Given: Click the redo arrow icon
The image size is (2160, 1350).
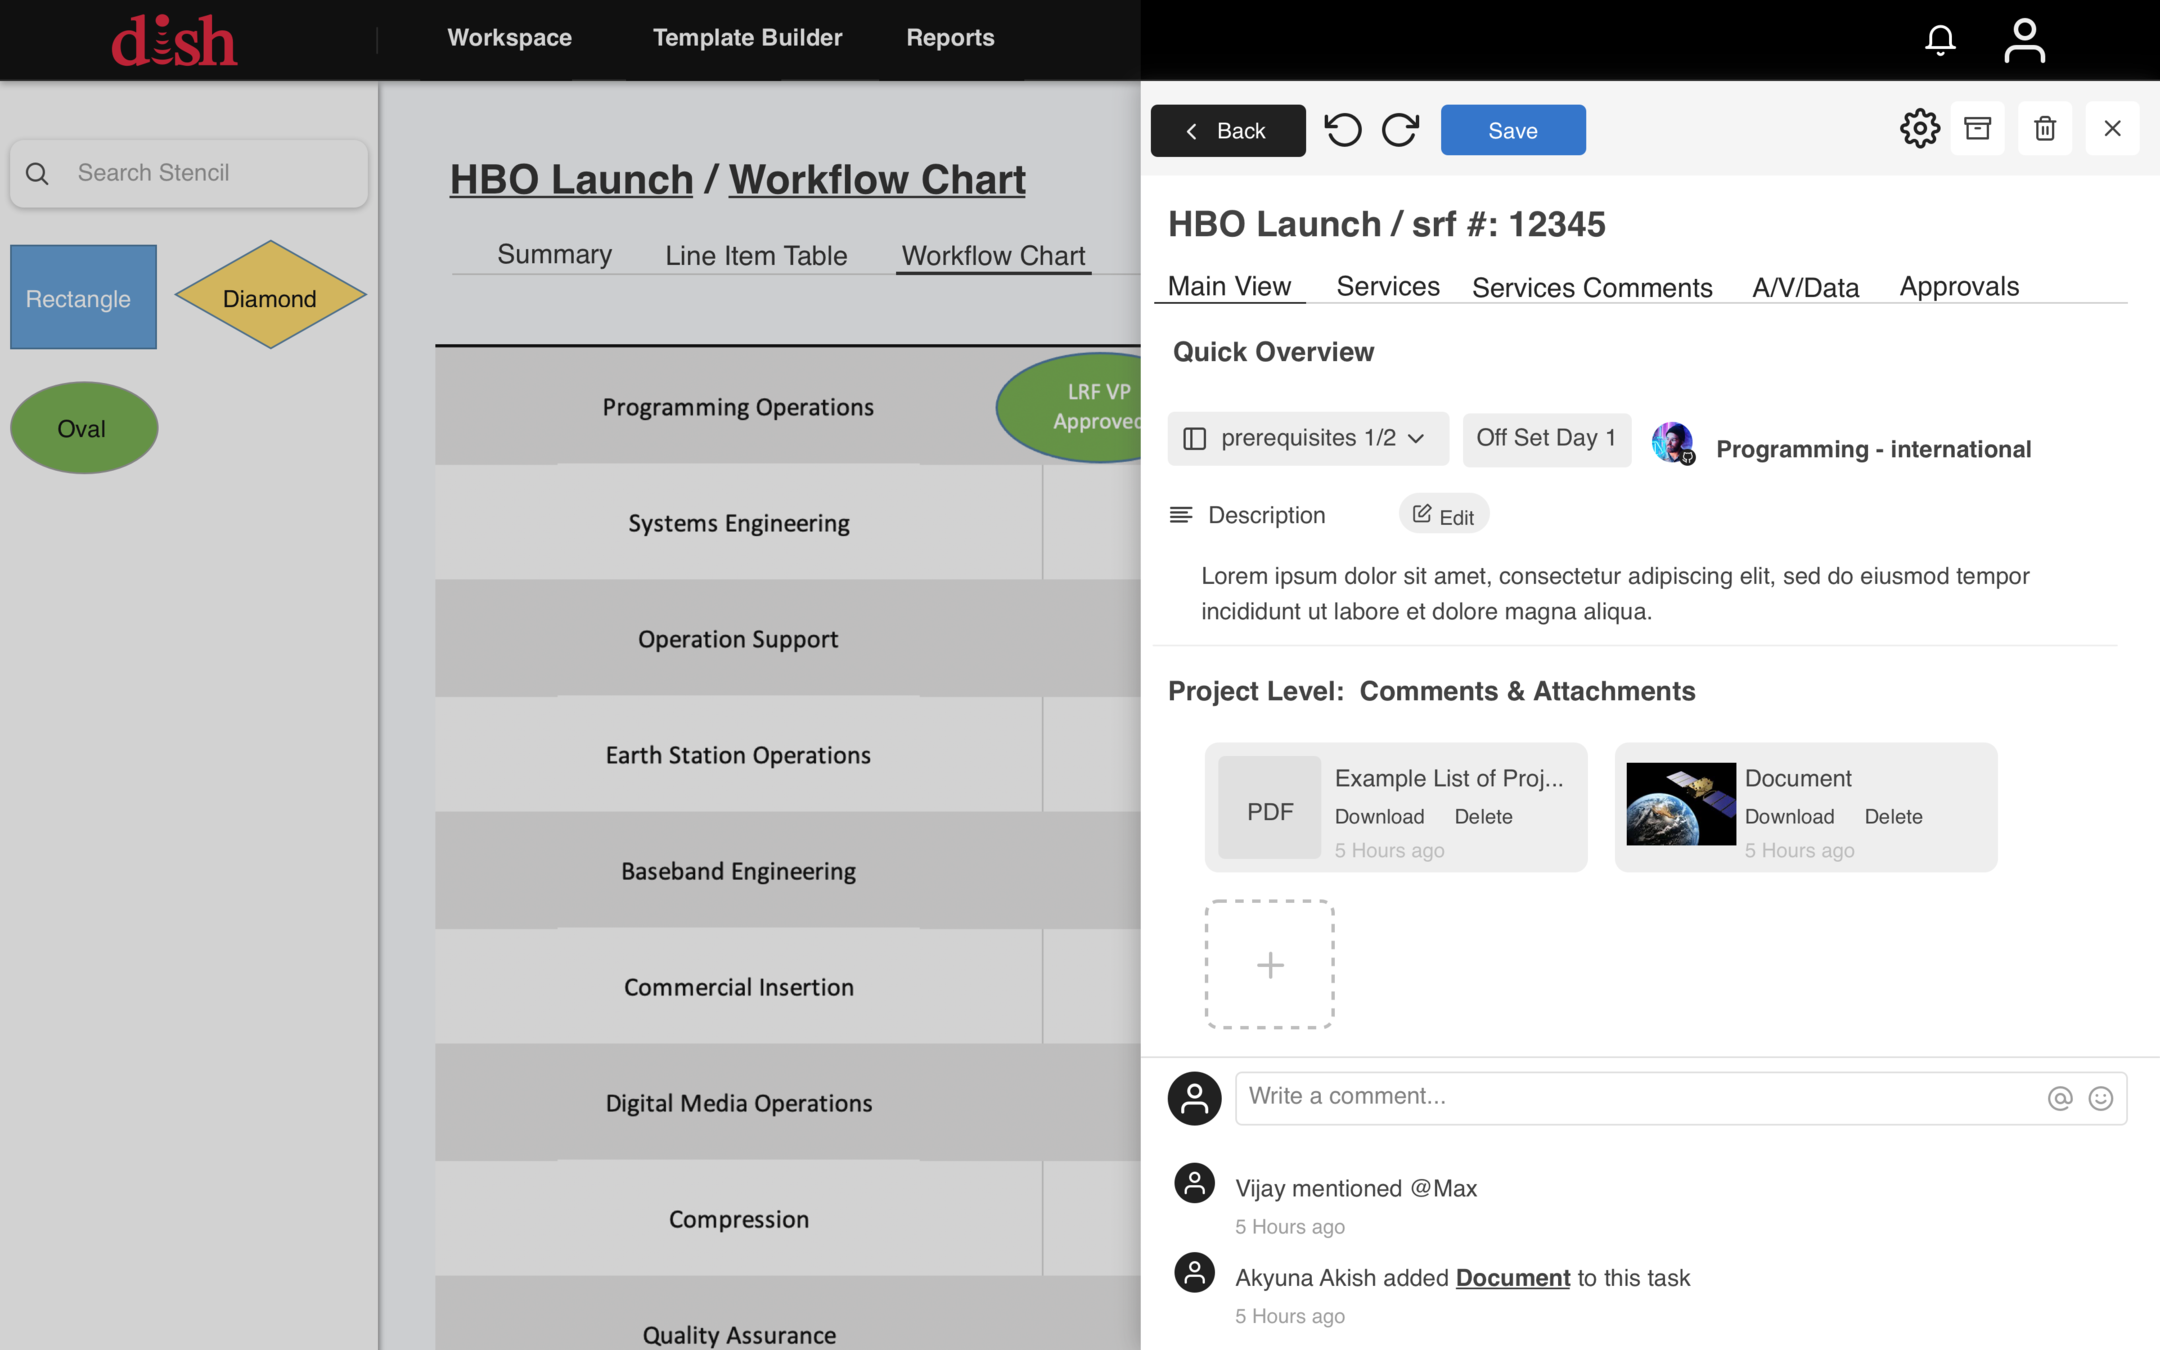Looking at the screenshot, I should coord(1400,130).
